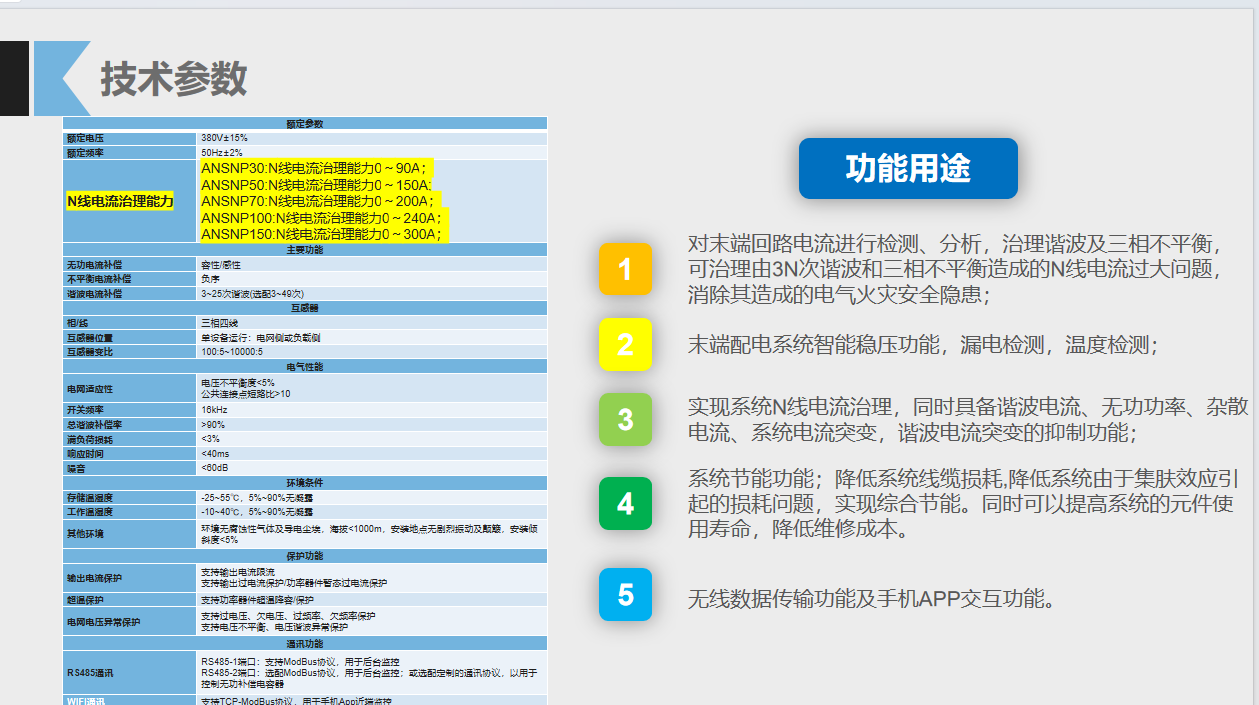Click the blue number 5 badge
This screenshot has height=705, width=1259.
[625, 595]
